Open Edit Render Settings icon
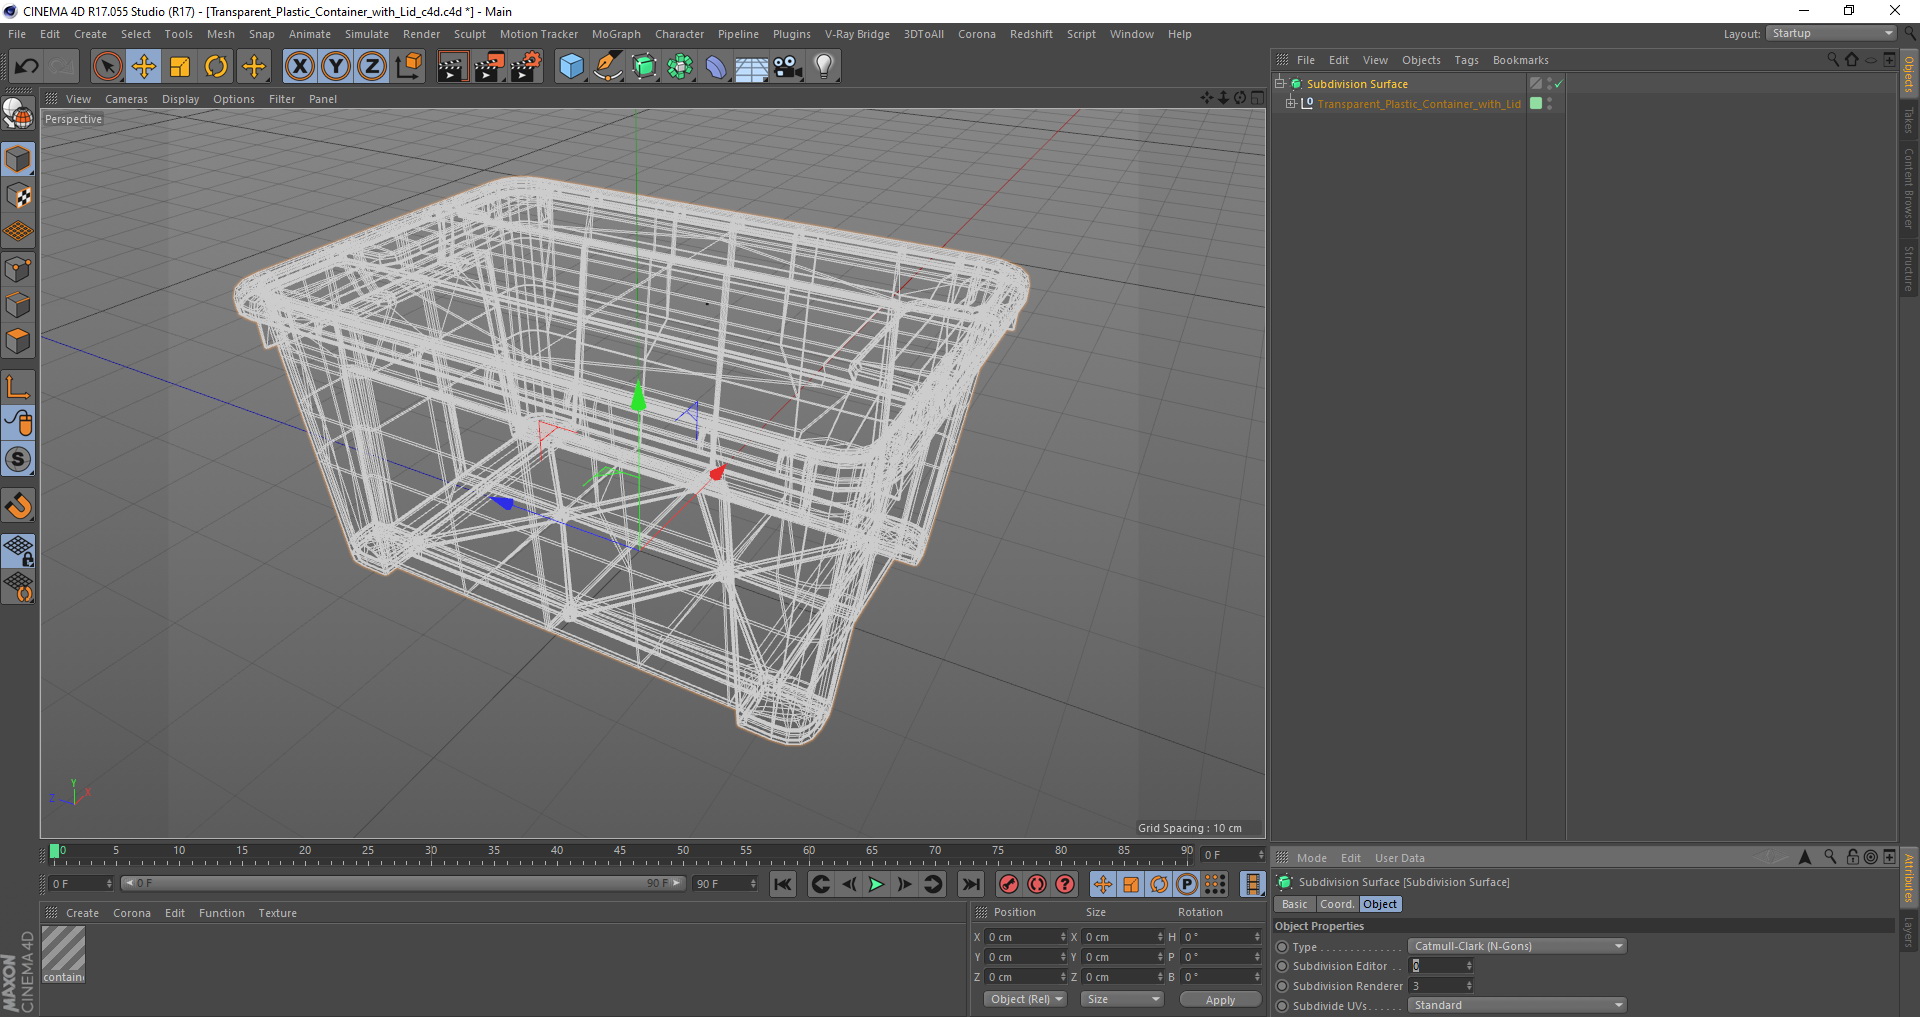The height and width of the screenshot is (1017, 1920). coord(526,67)
